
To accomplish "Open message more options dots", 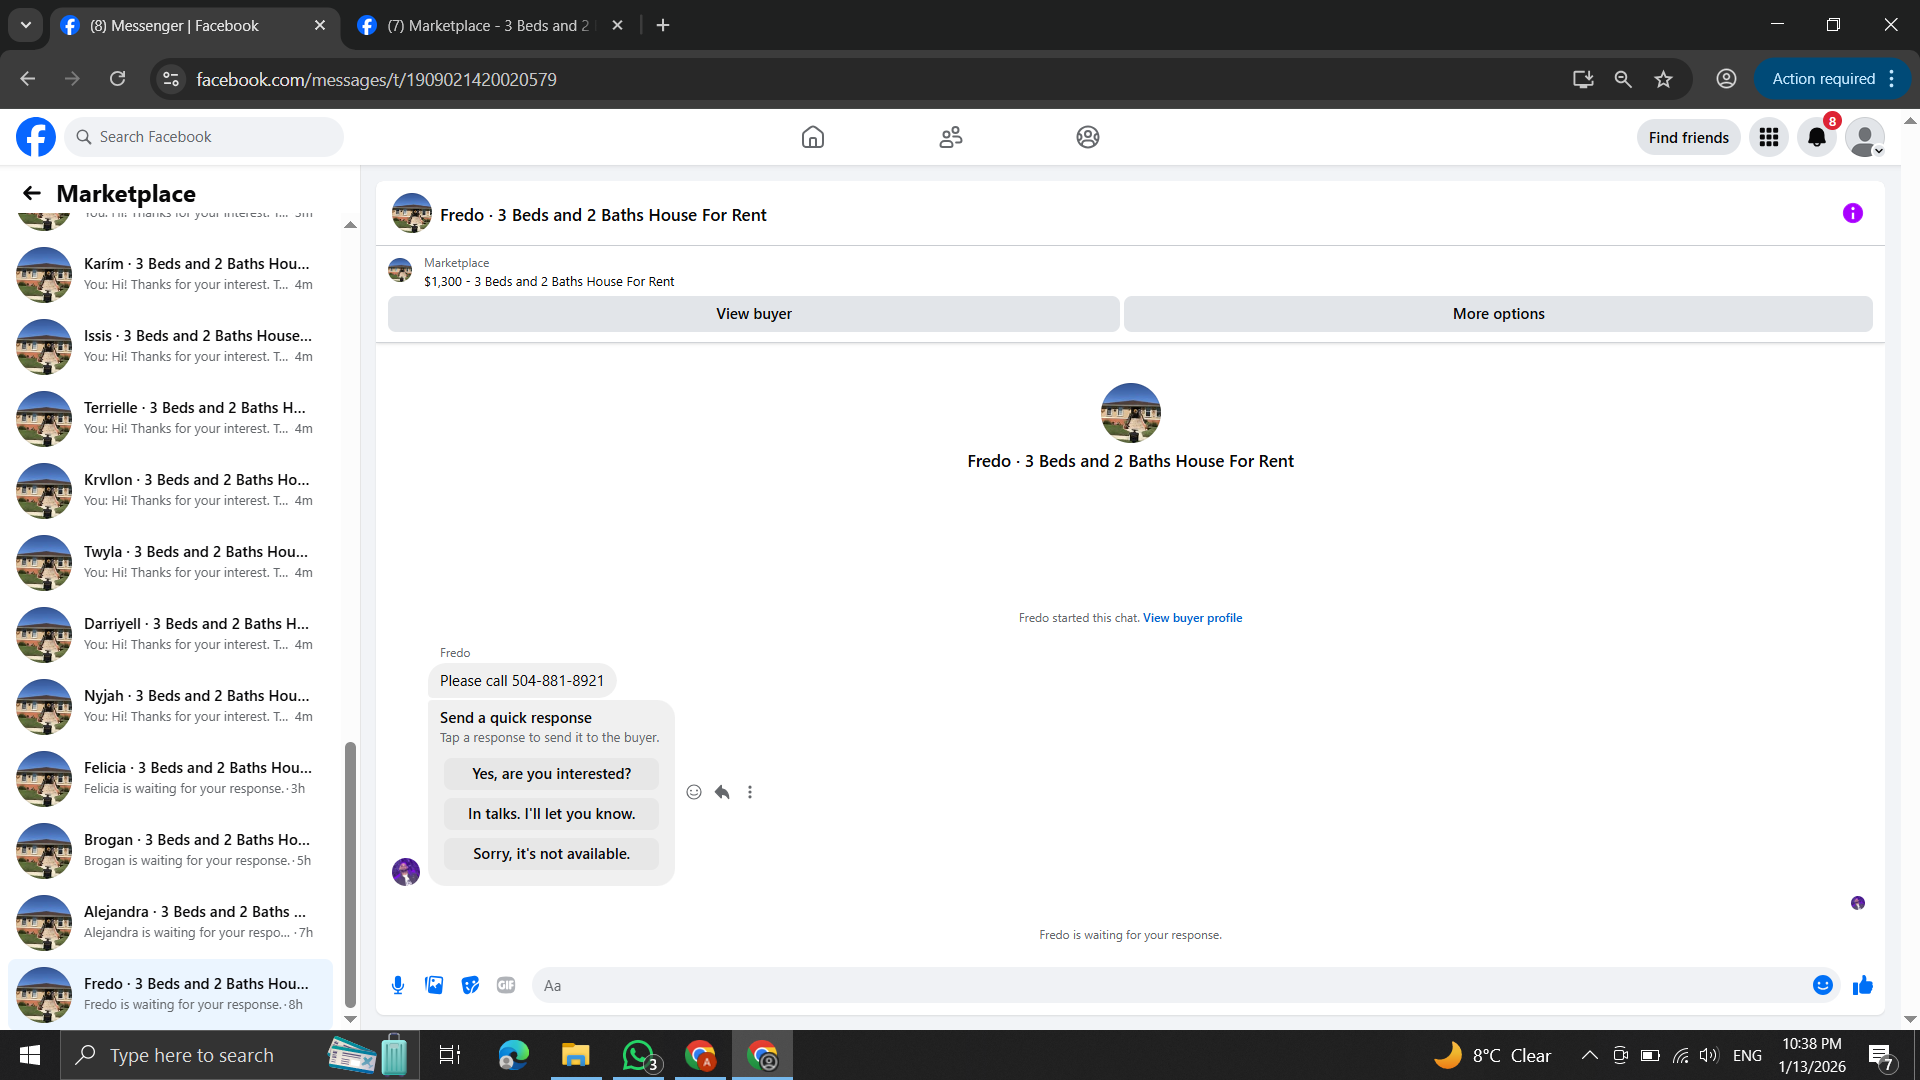I will [750, 792].
